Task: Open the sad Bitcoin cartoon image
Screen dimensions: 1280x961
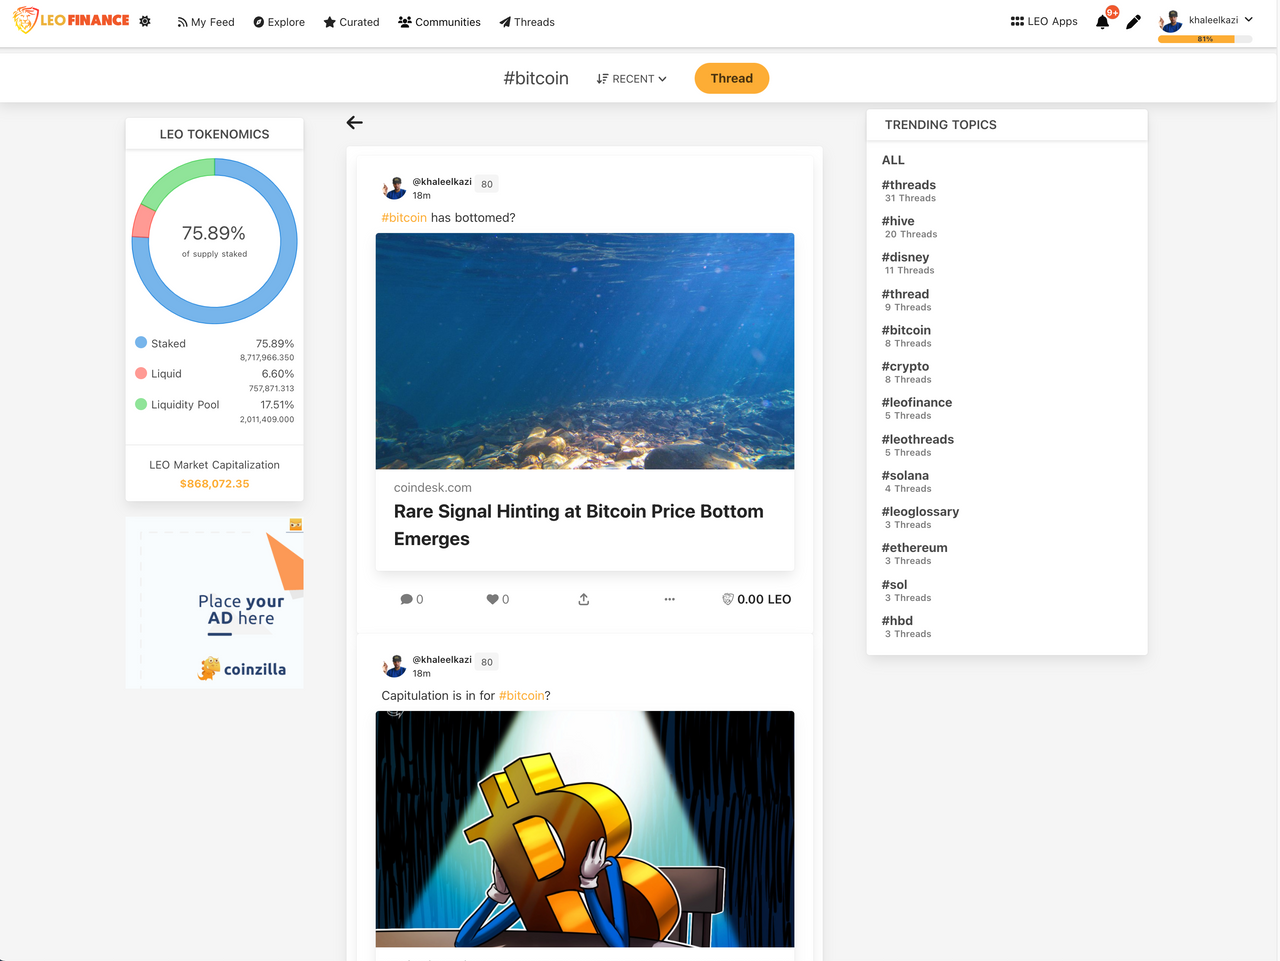Action: pyautogui.click(x=585, y=829)
